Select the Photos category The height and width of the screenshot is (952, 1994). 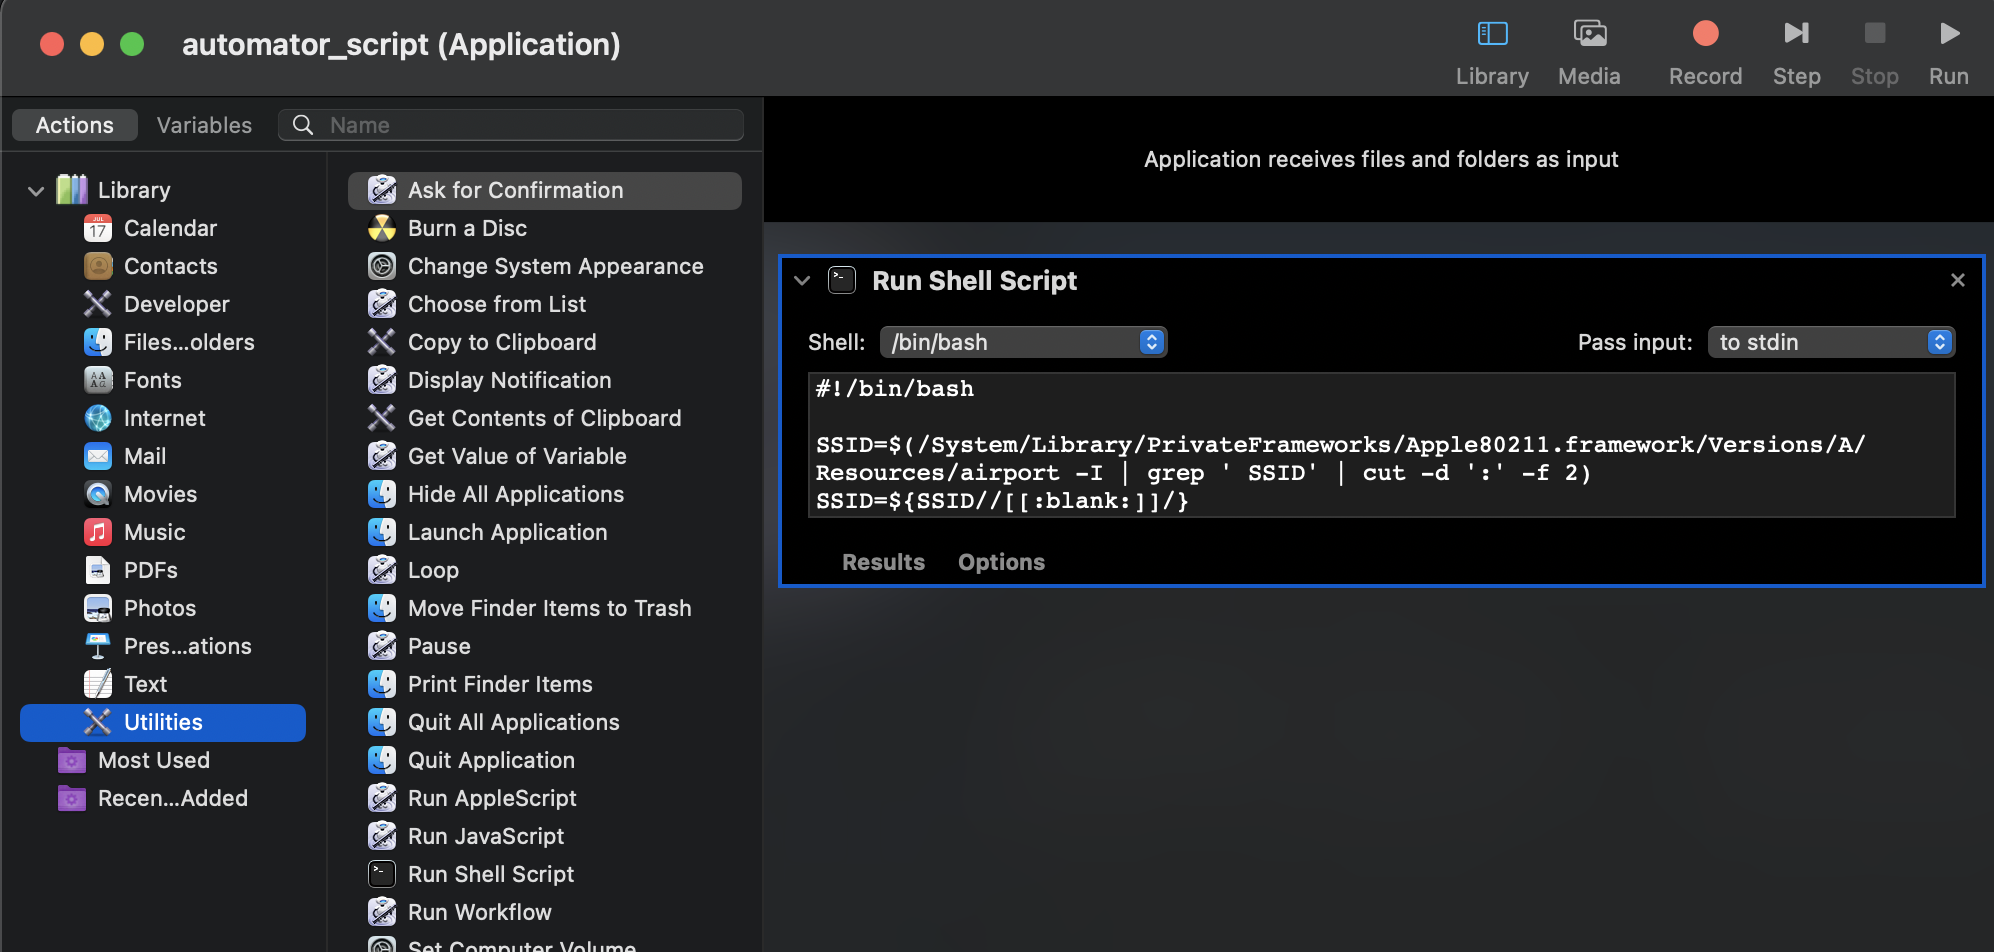pyautogui.click(x=159, y=608)
